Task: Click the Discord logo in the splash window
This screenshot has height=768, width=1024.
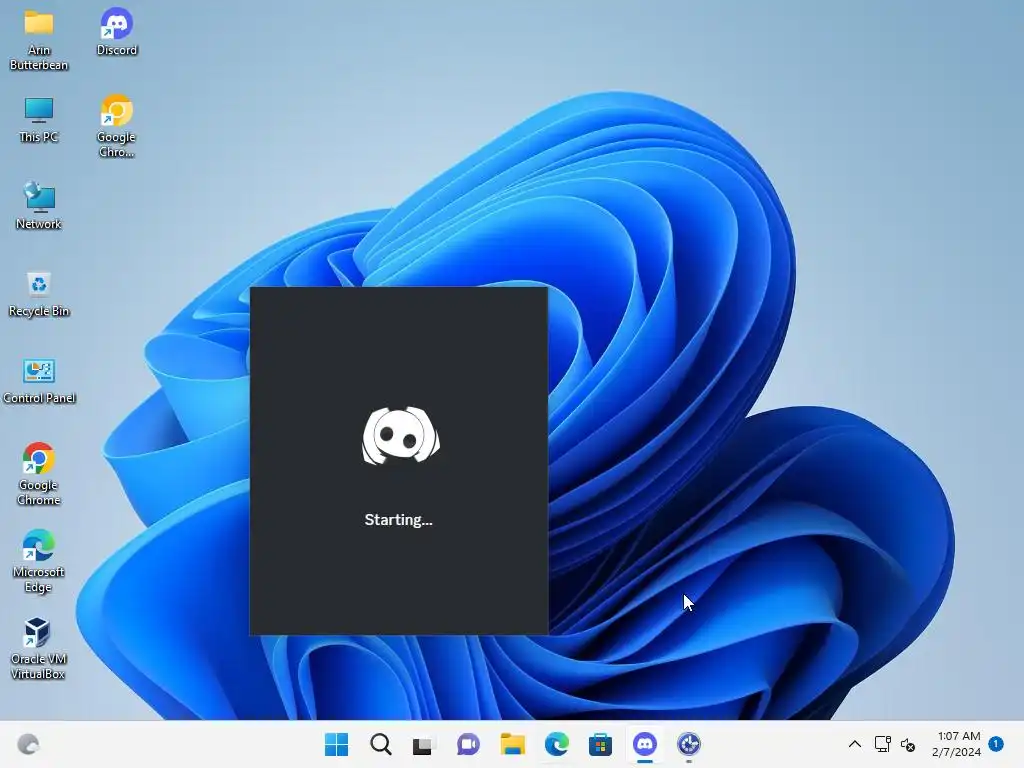Action: pos(401,436)
